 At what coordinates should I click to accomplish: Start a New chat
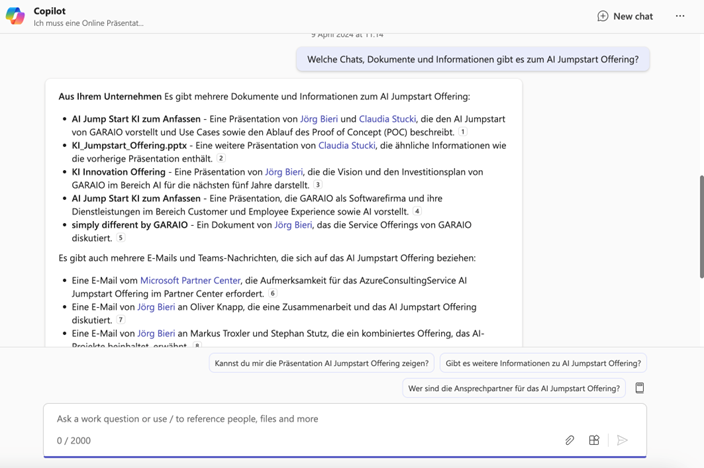tap(625, 16)
